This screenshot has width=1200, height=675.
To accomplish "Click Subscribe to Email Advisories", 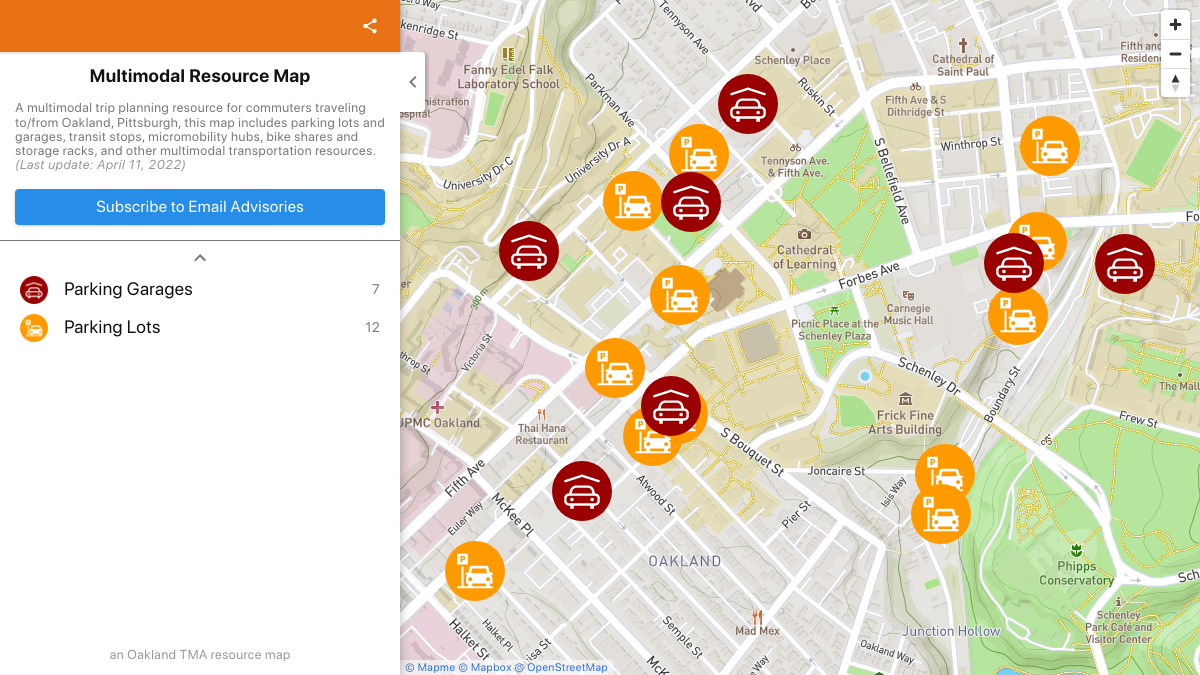I will click(199, 207).
